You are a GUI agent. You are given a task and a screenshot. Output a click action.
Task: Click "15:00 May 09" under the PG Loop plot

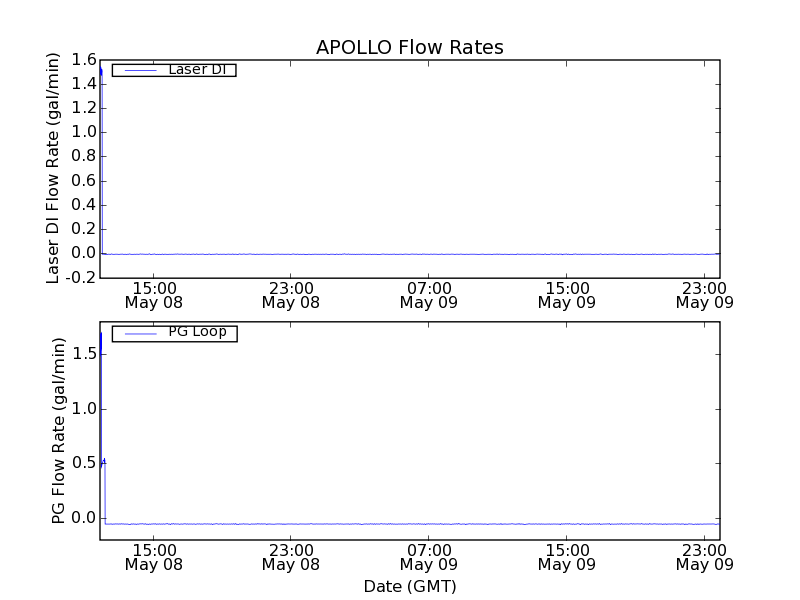click(567, 558)
